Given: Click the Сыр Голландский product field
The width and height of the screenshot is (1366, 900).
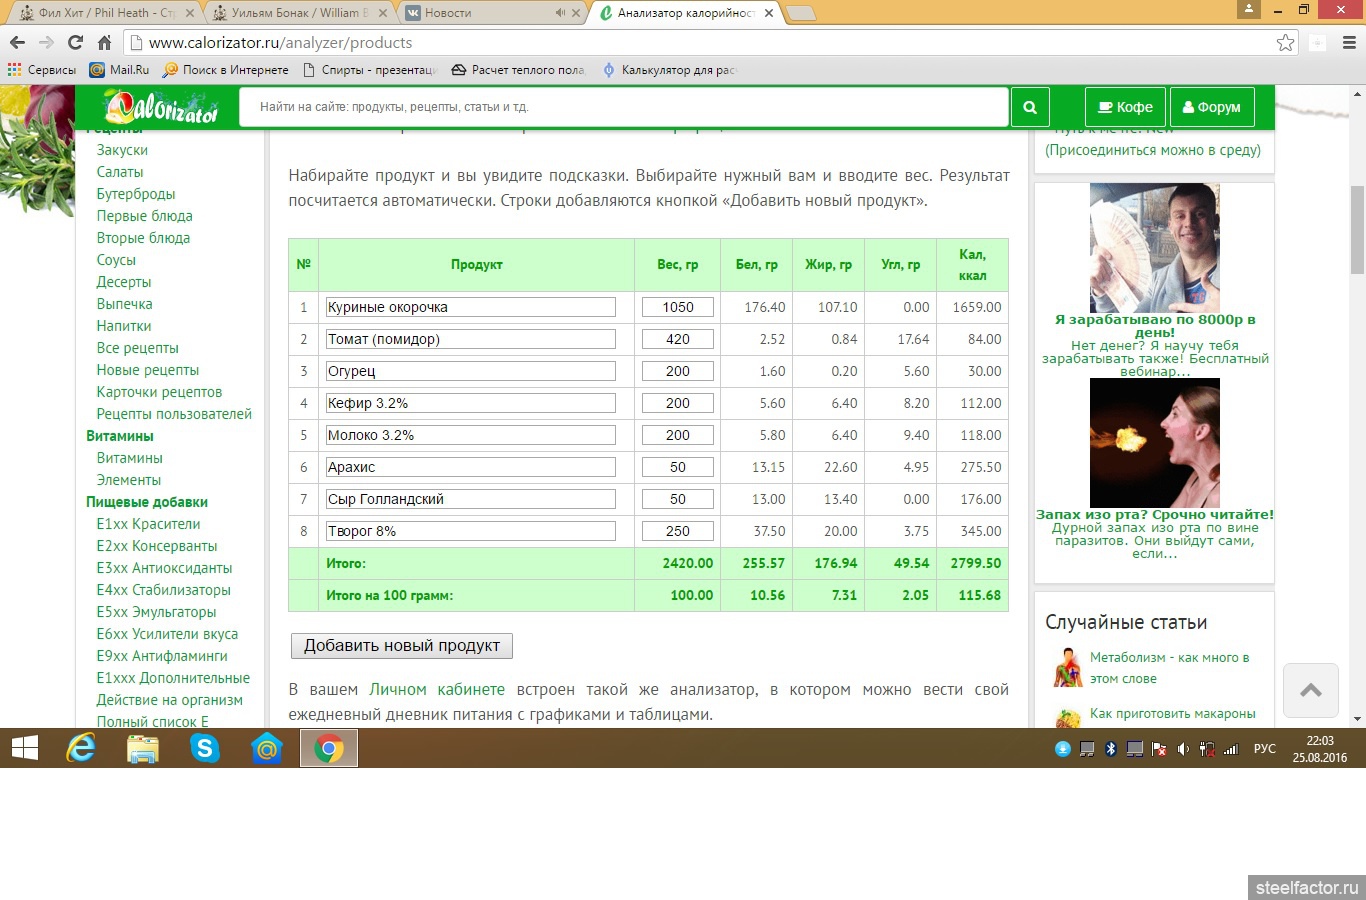Looking at the screenshot, I should point(470,499).
